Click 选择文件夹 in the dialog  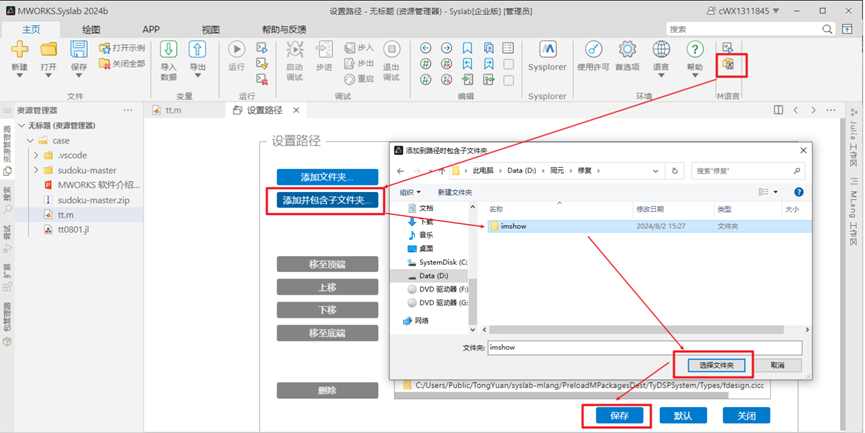[717, 365]
